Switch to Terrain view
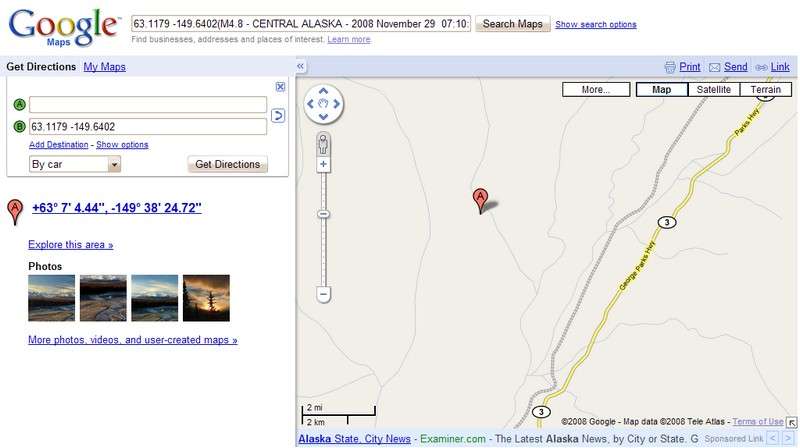The height and width of the screenshot is (448, 800). click(765, 89)
